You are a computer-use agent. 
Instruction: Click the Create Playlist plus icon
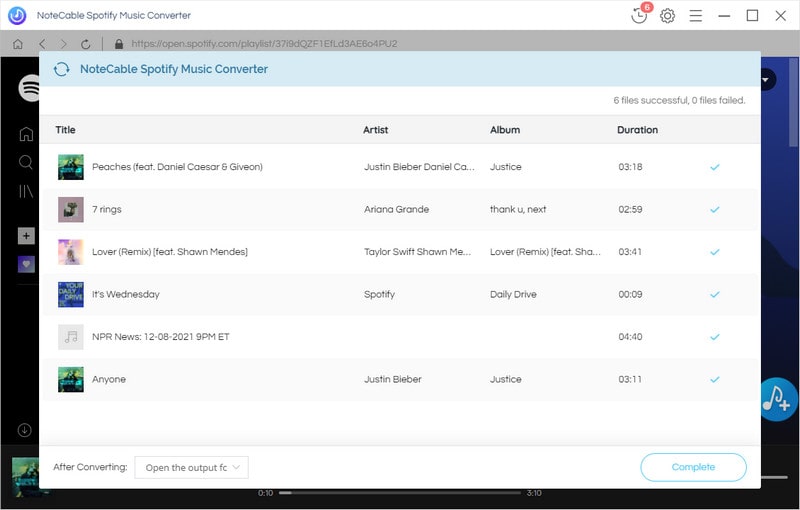27,236
